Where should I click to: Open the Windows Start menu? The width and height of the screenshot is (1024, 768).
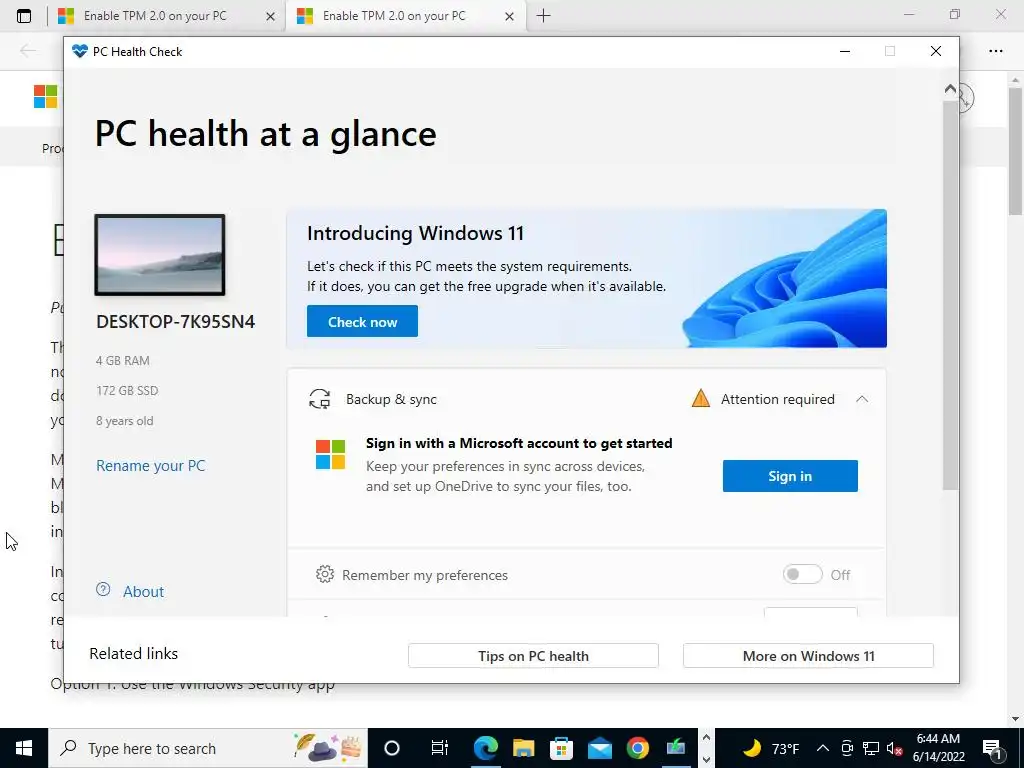pos(24,748)
